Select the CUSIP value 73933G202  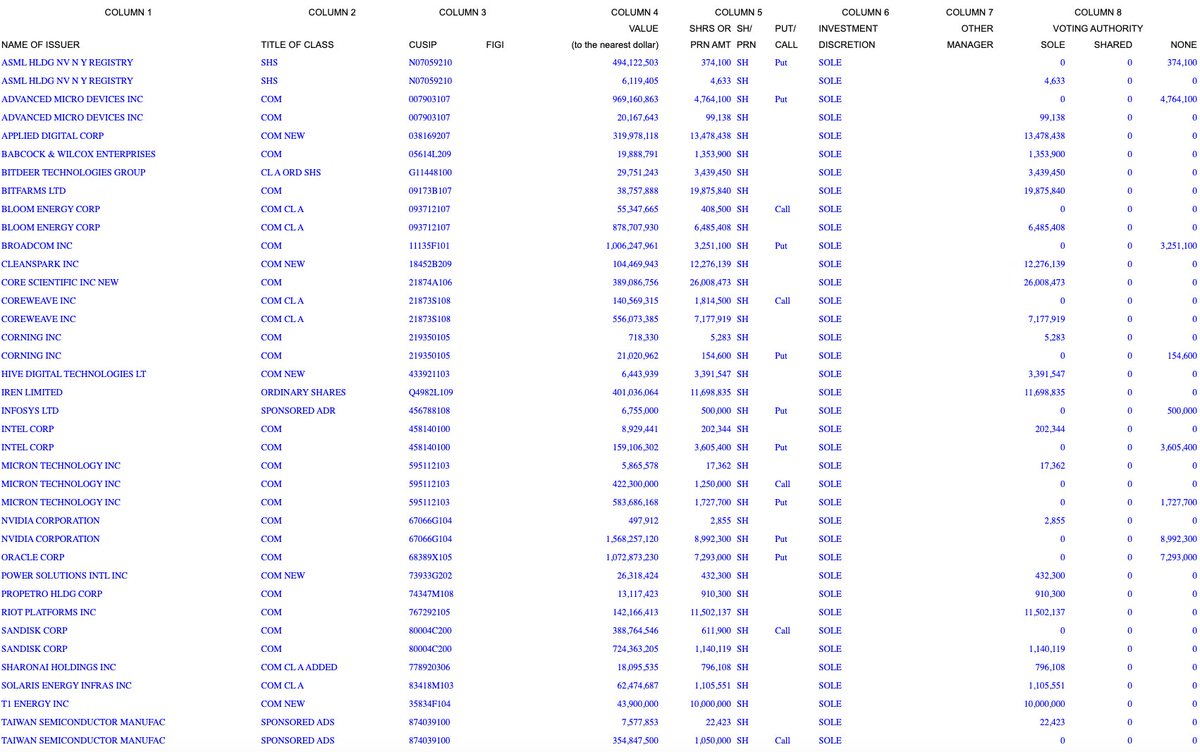[x=430, y=575]
